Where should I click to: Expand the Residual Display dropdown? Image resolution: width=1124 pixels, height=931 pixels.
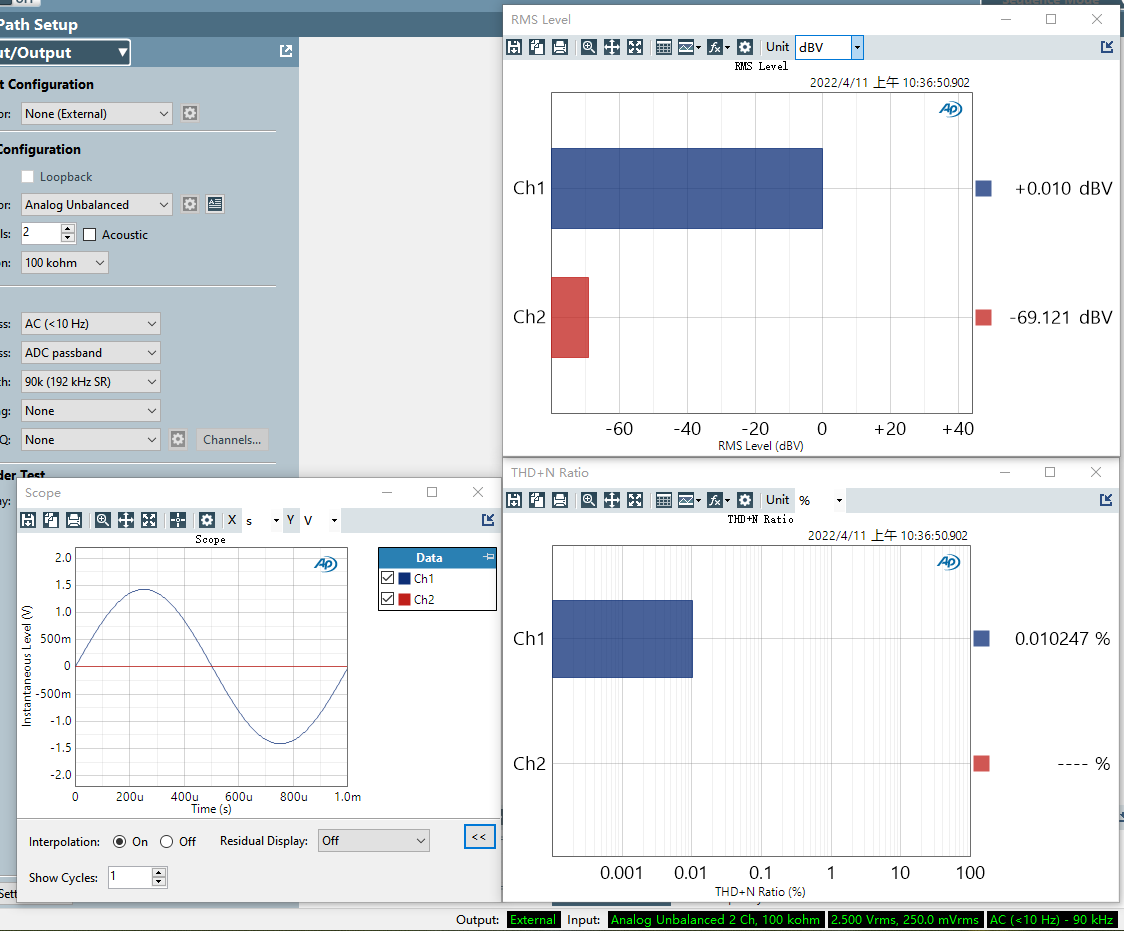coord(373,841)
